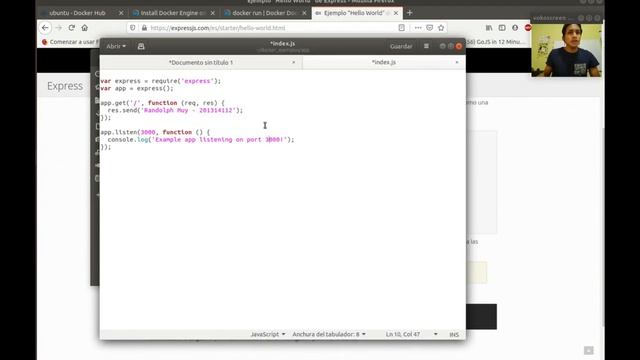
Task: Open a new Firefox tab
Action: (x=409, y=13)
